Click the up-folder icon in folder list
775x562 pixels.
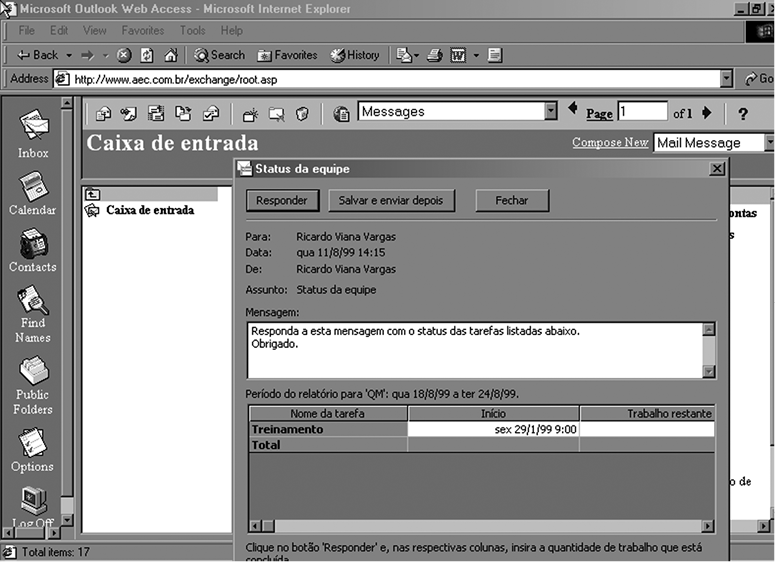(92, 194)
